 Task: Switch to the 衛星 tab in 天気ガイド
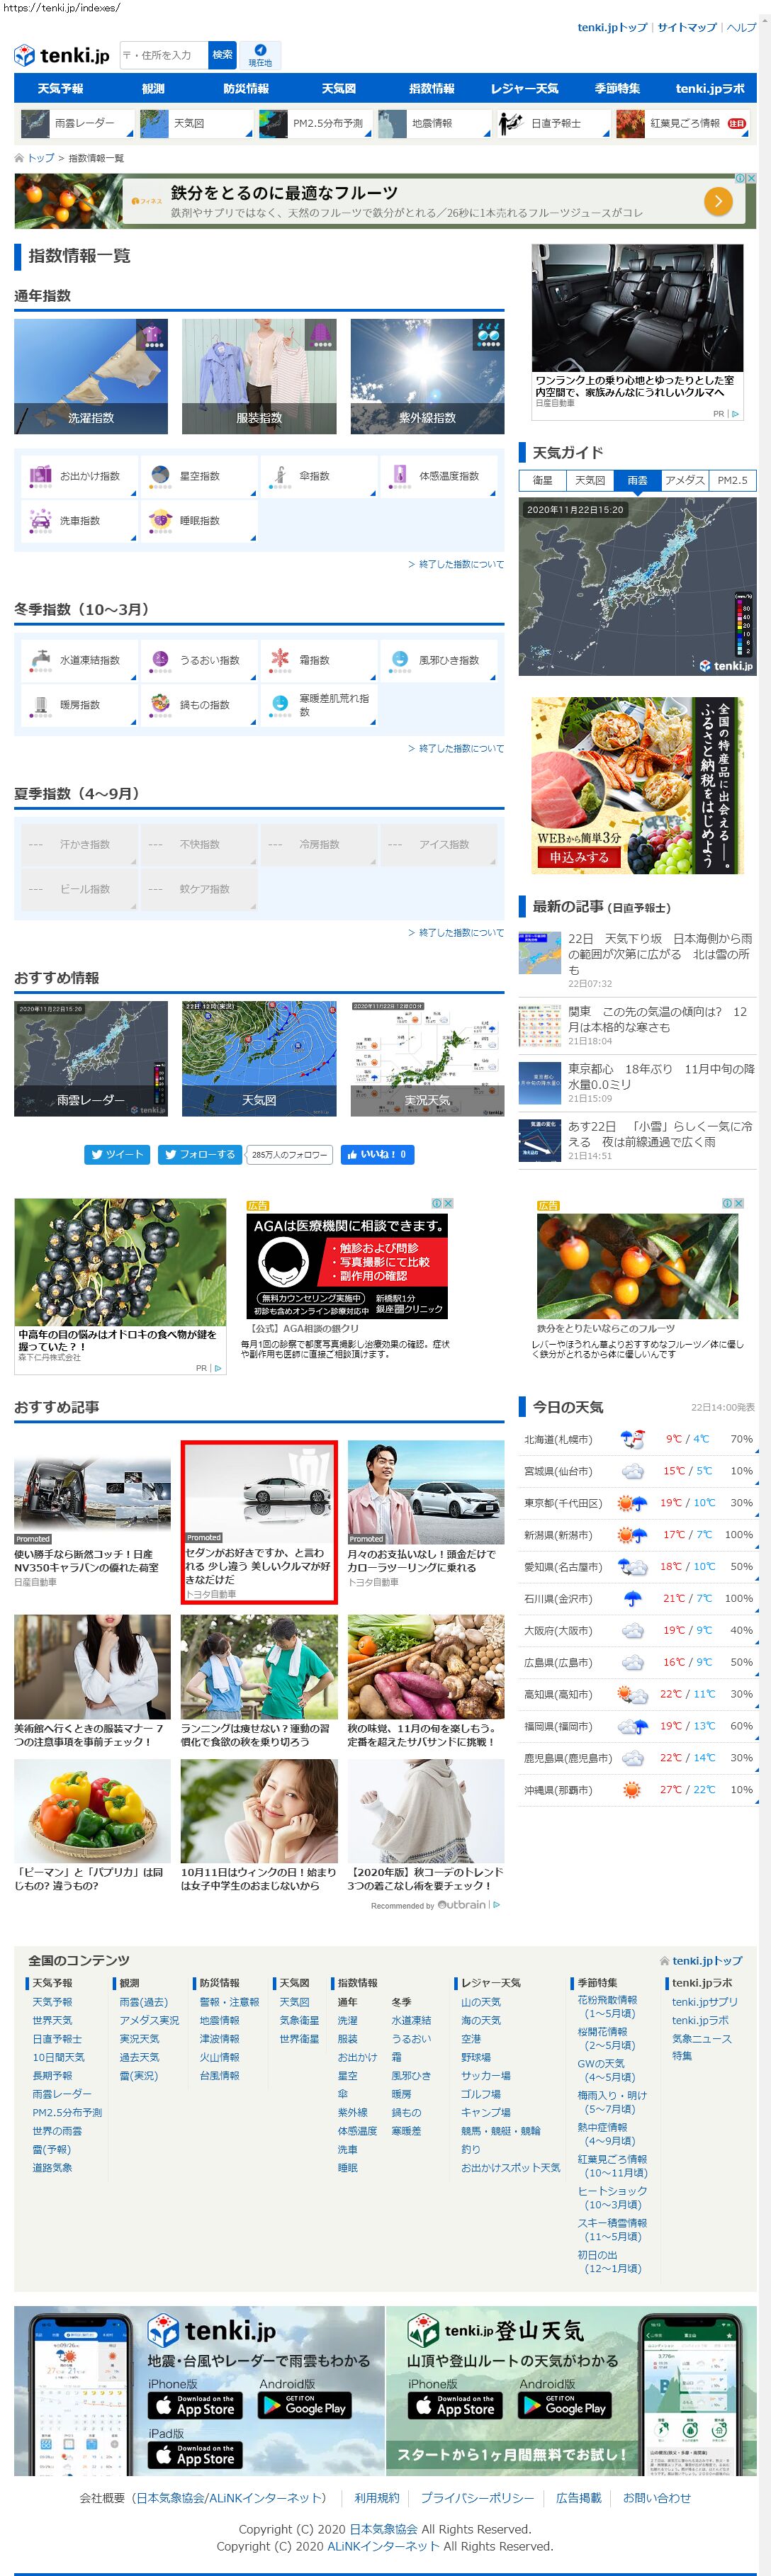point(542,480)
